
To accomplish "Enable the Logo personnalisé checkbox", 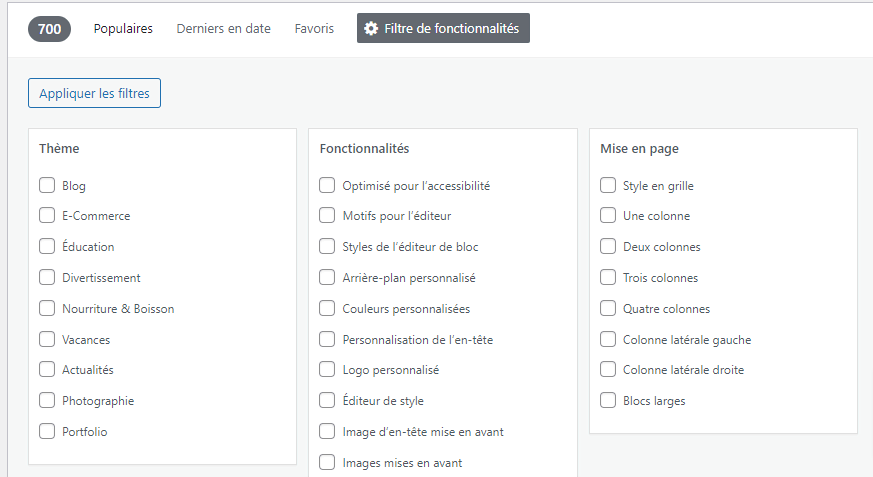I will (327, 369).
